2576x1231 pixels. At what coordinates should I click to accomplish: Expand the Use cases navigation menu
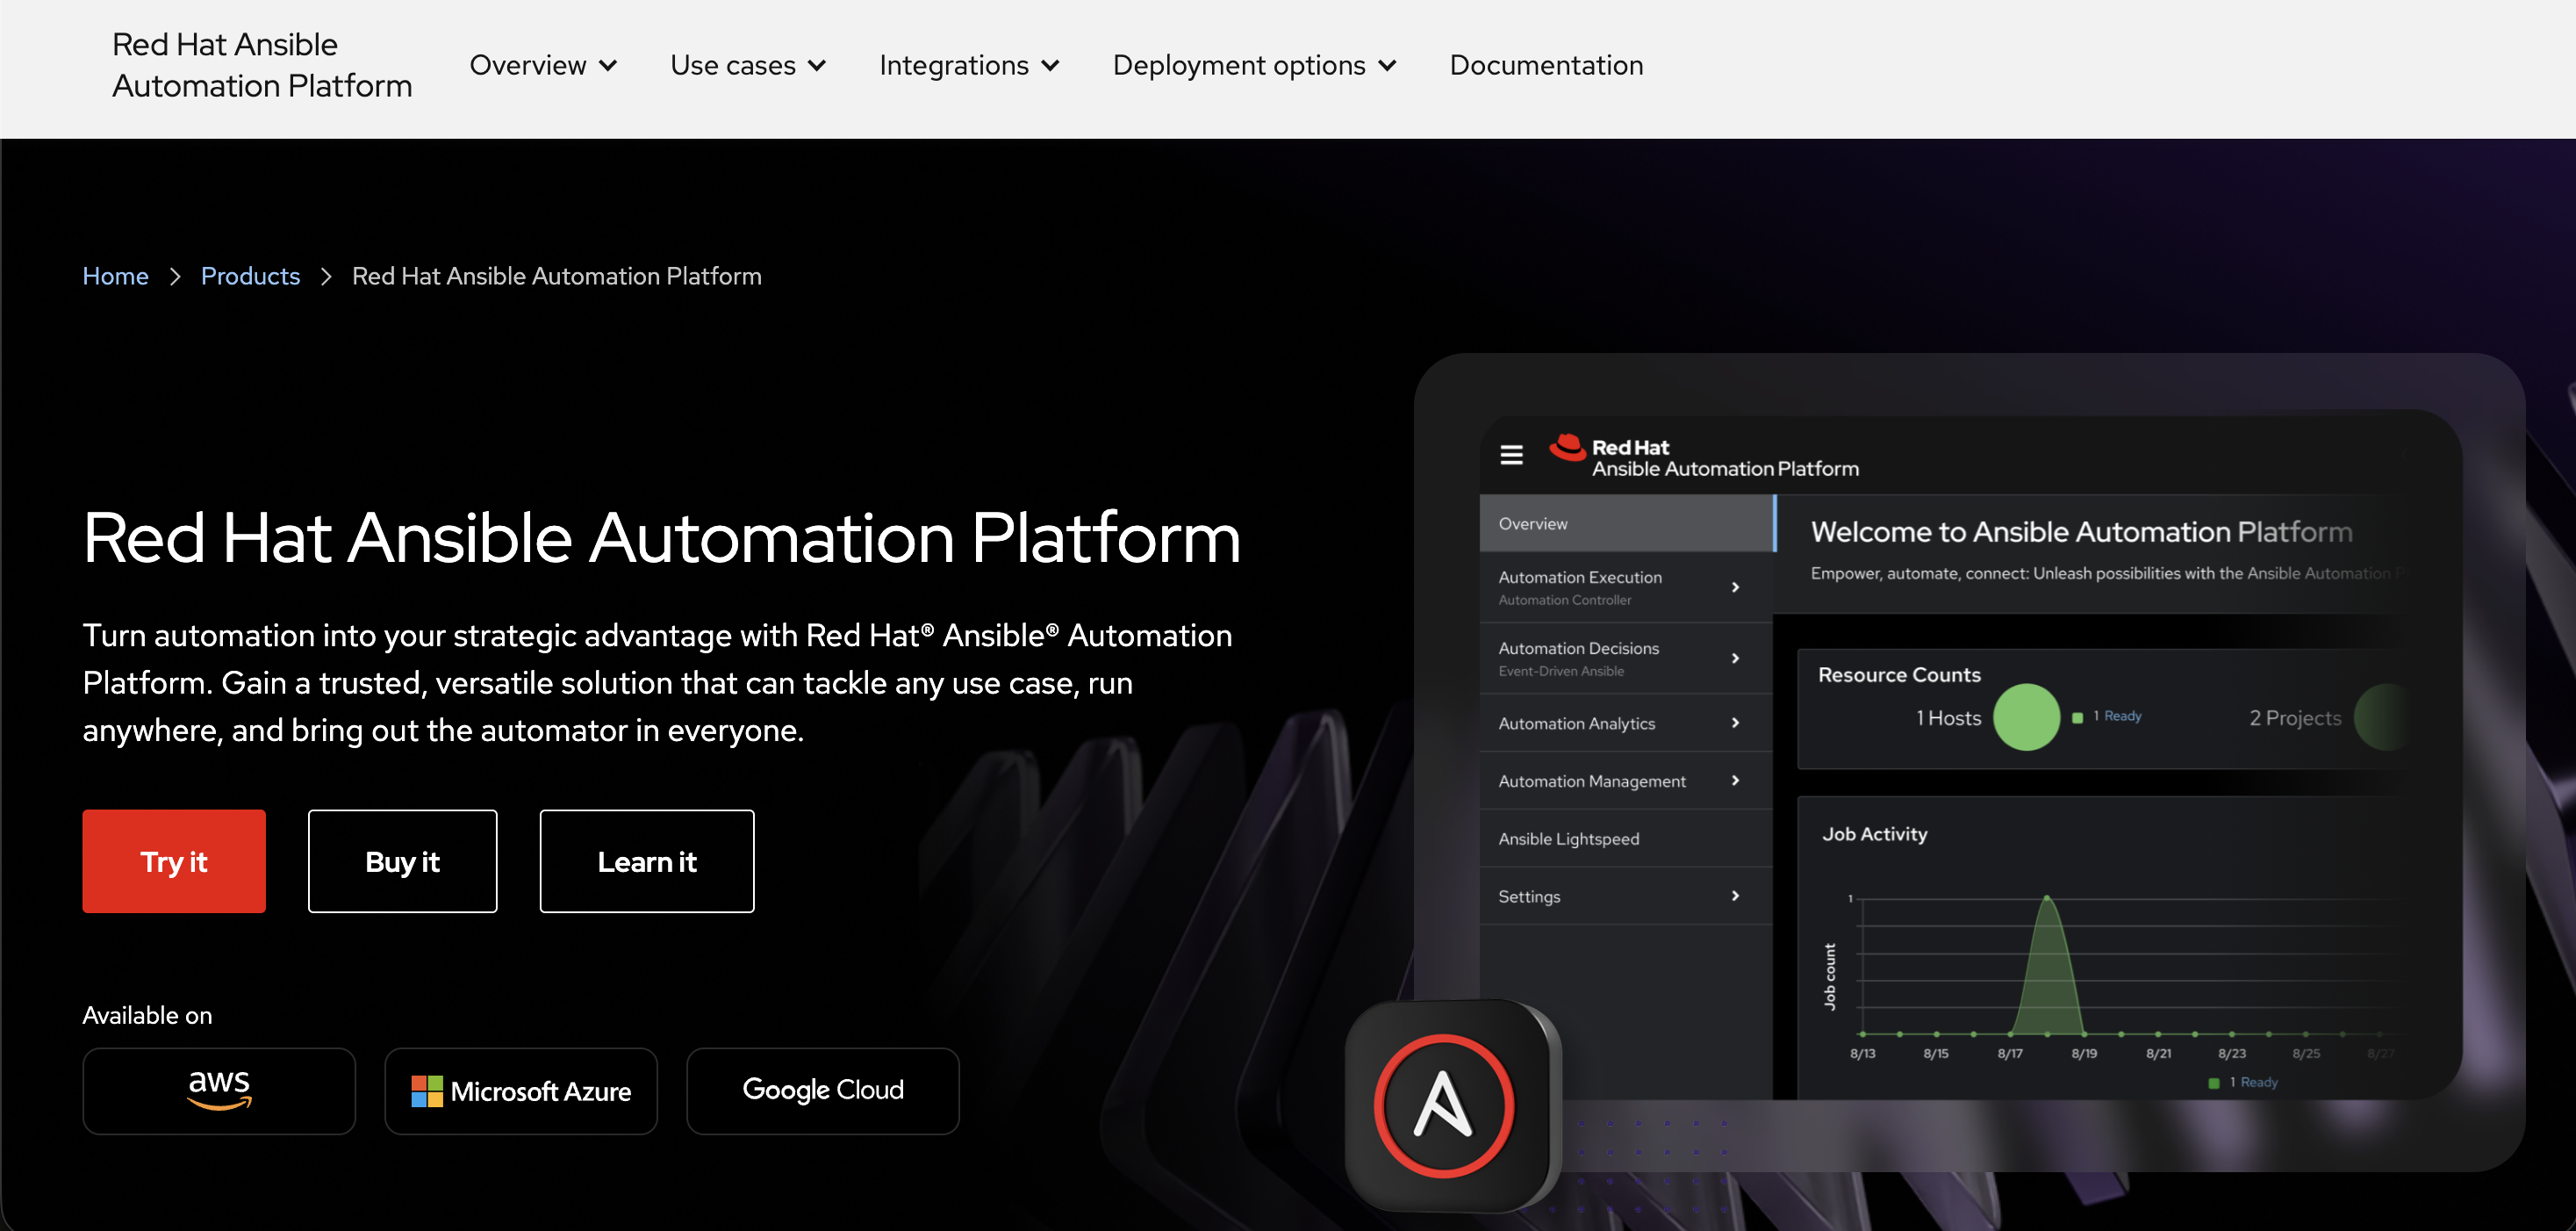(x=748, y=66)
